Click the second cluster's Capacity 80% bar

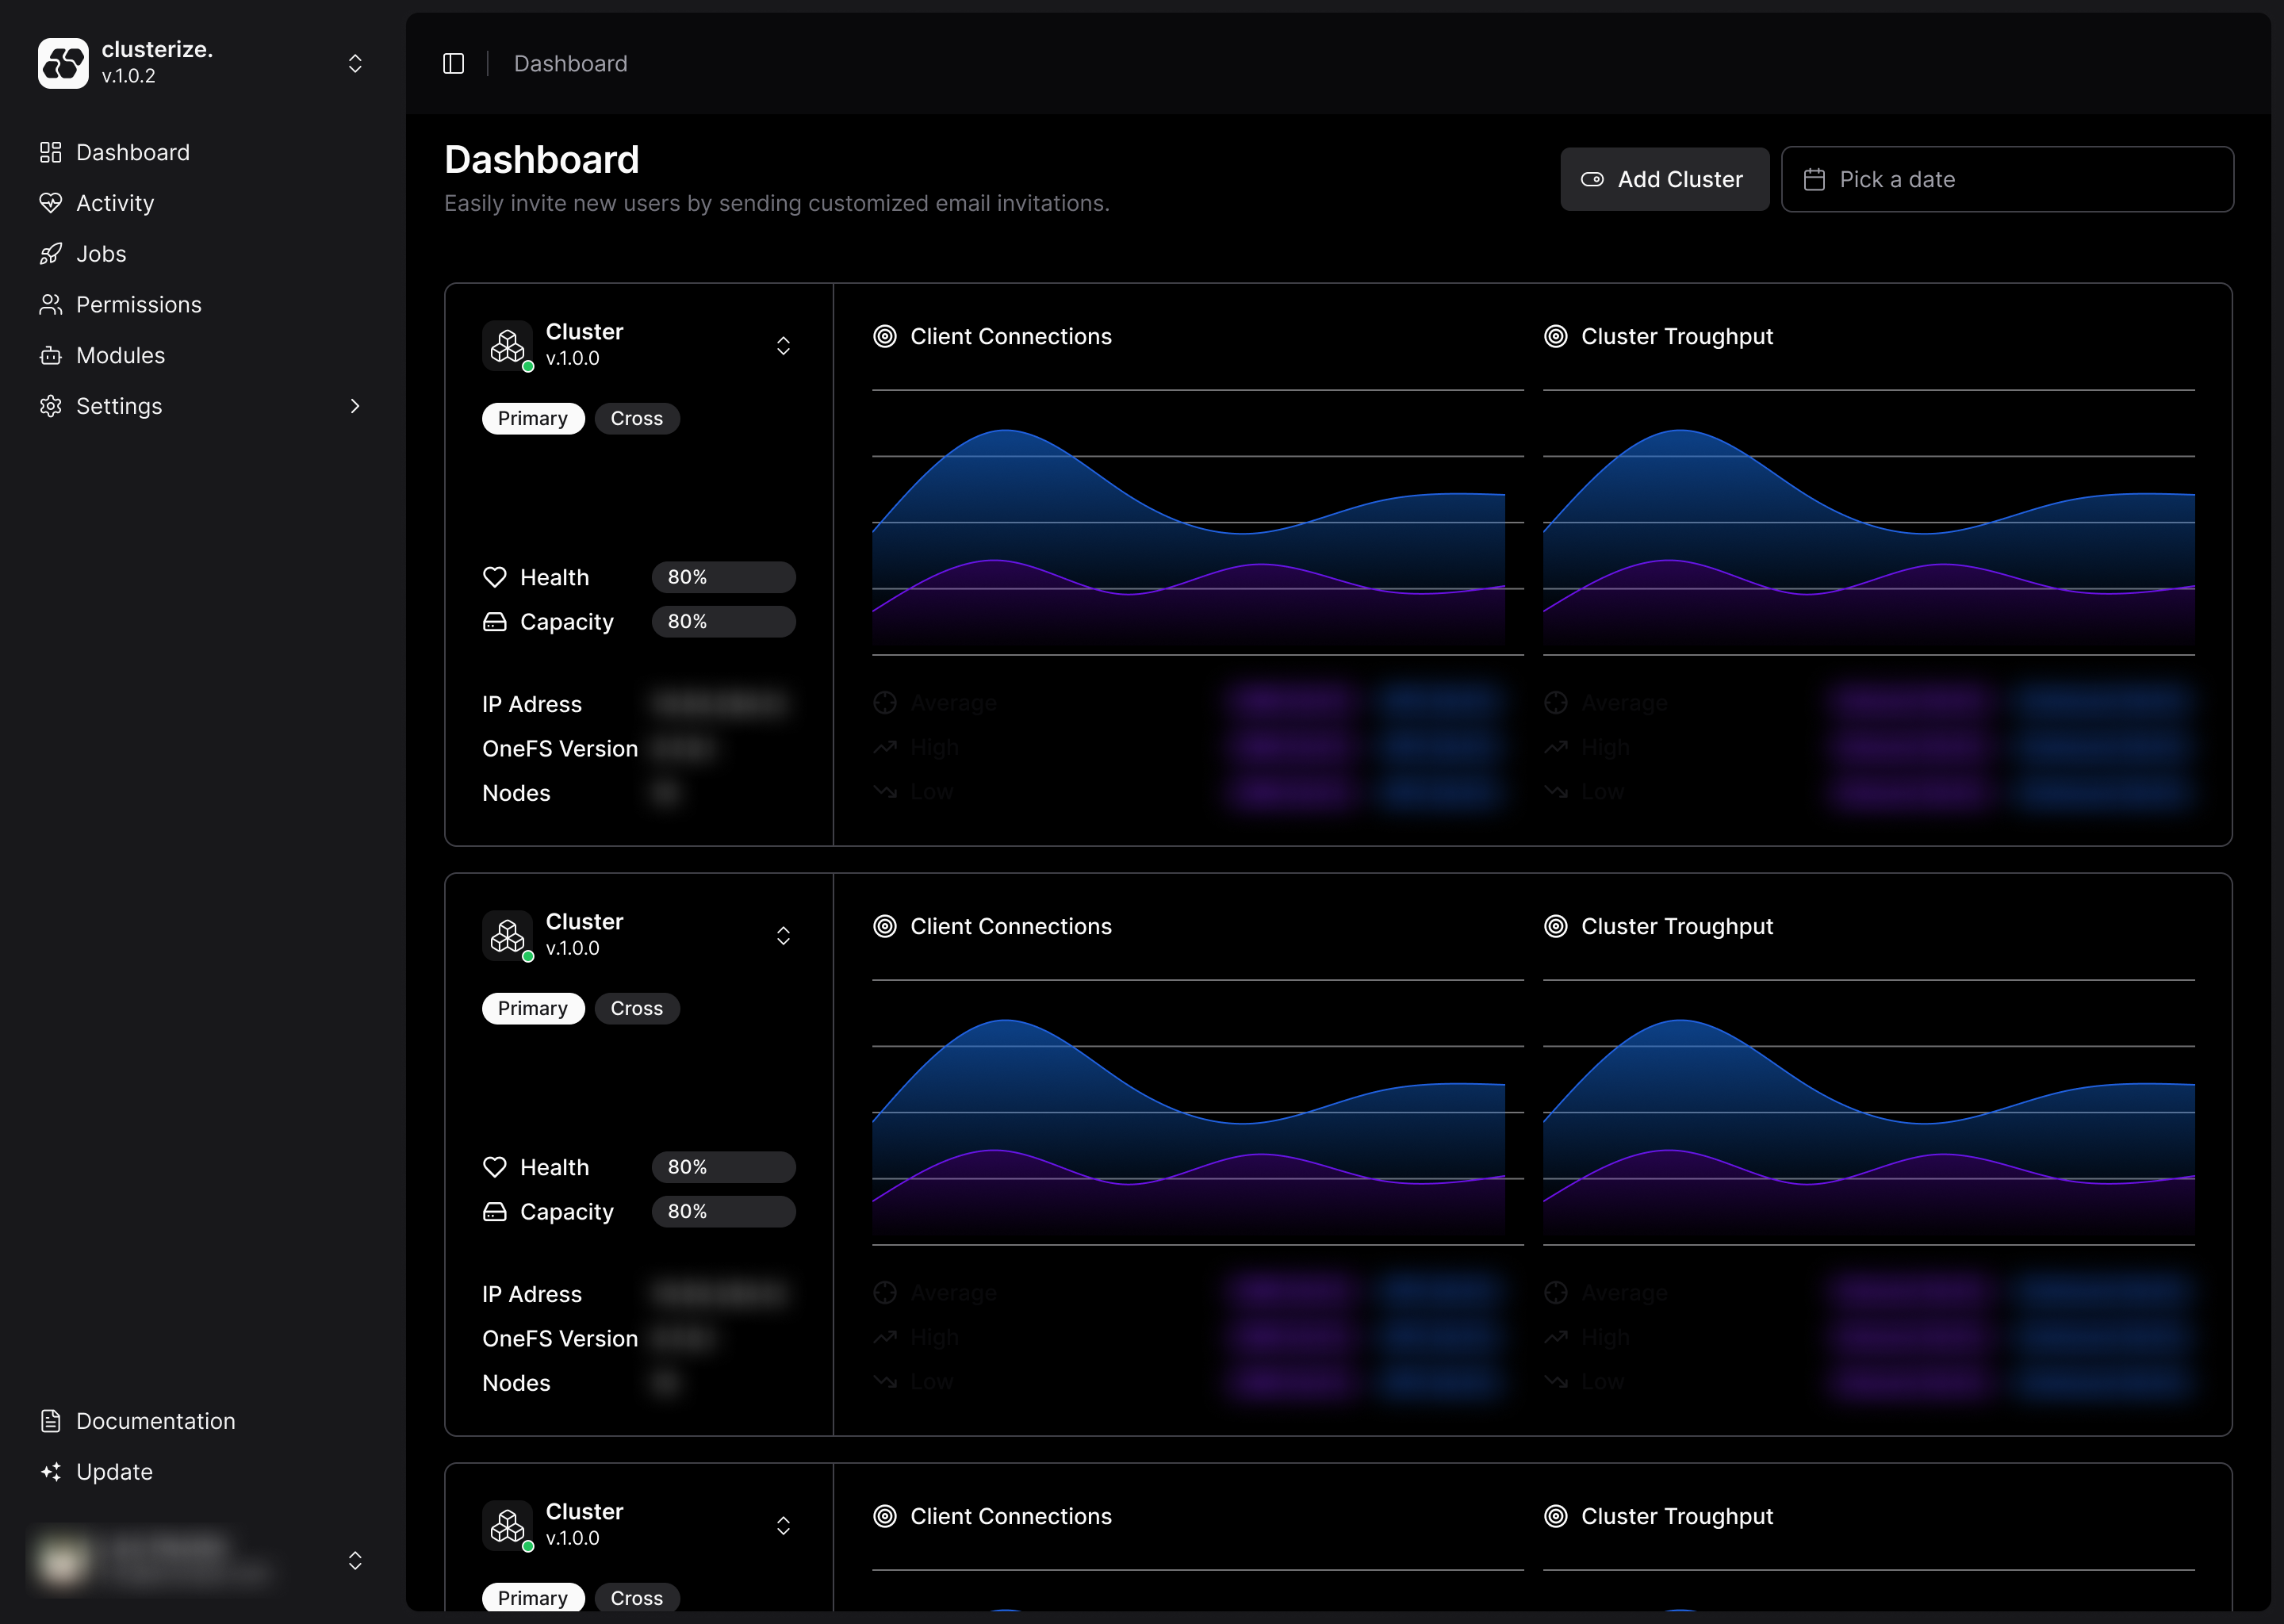[724, 1211]
